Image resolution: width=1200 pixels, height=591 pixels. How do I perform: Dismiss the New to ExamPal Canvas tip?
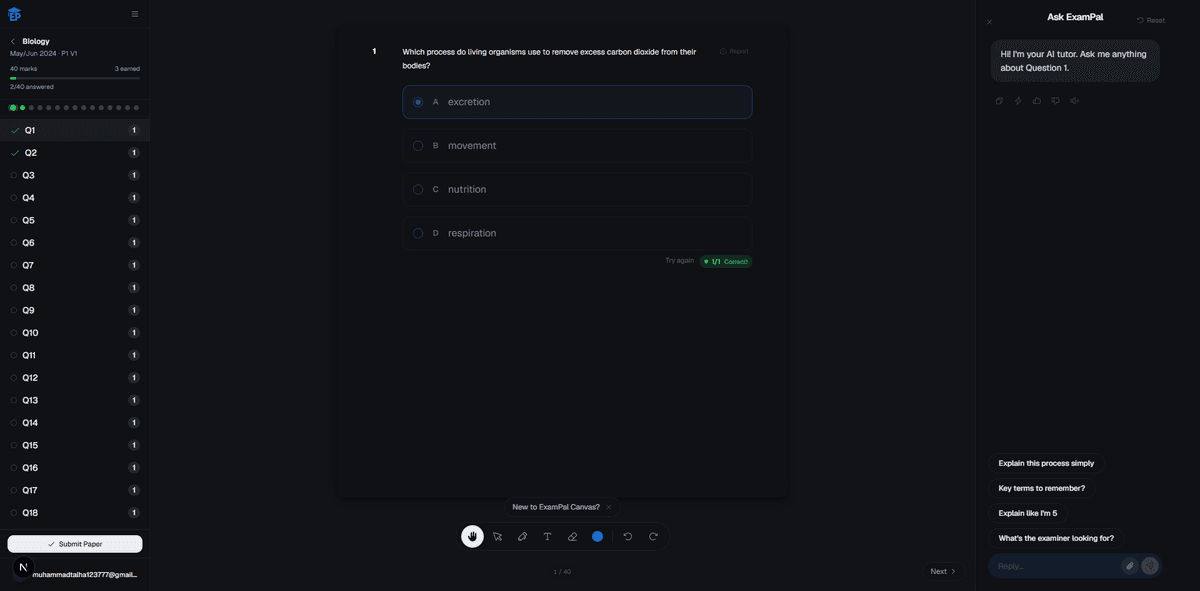click(608, 507)
